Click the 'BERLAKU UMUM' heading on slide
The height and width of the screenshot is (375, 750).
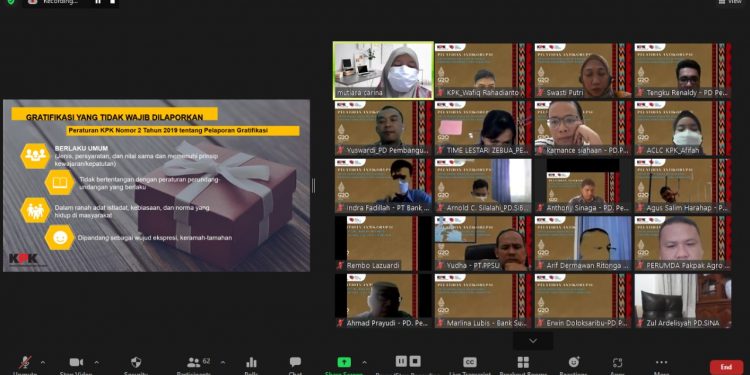click(81, 148)
